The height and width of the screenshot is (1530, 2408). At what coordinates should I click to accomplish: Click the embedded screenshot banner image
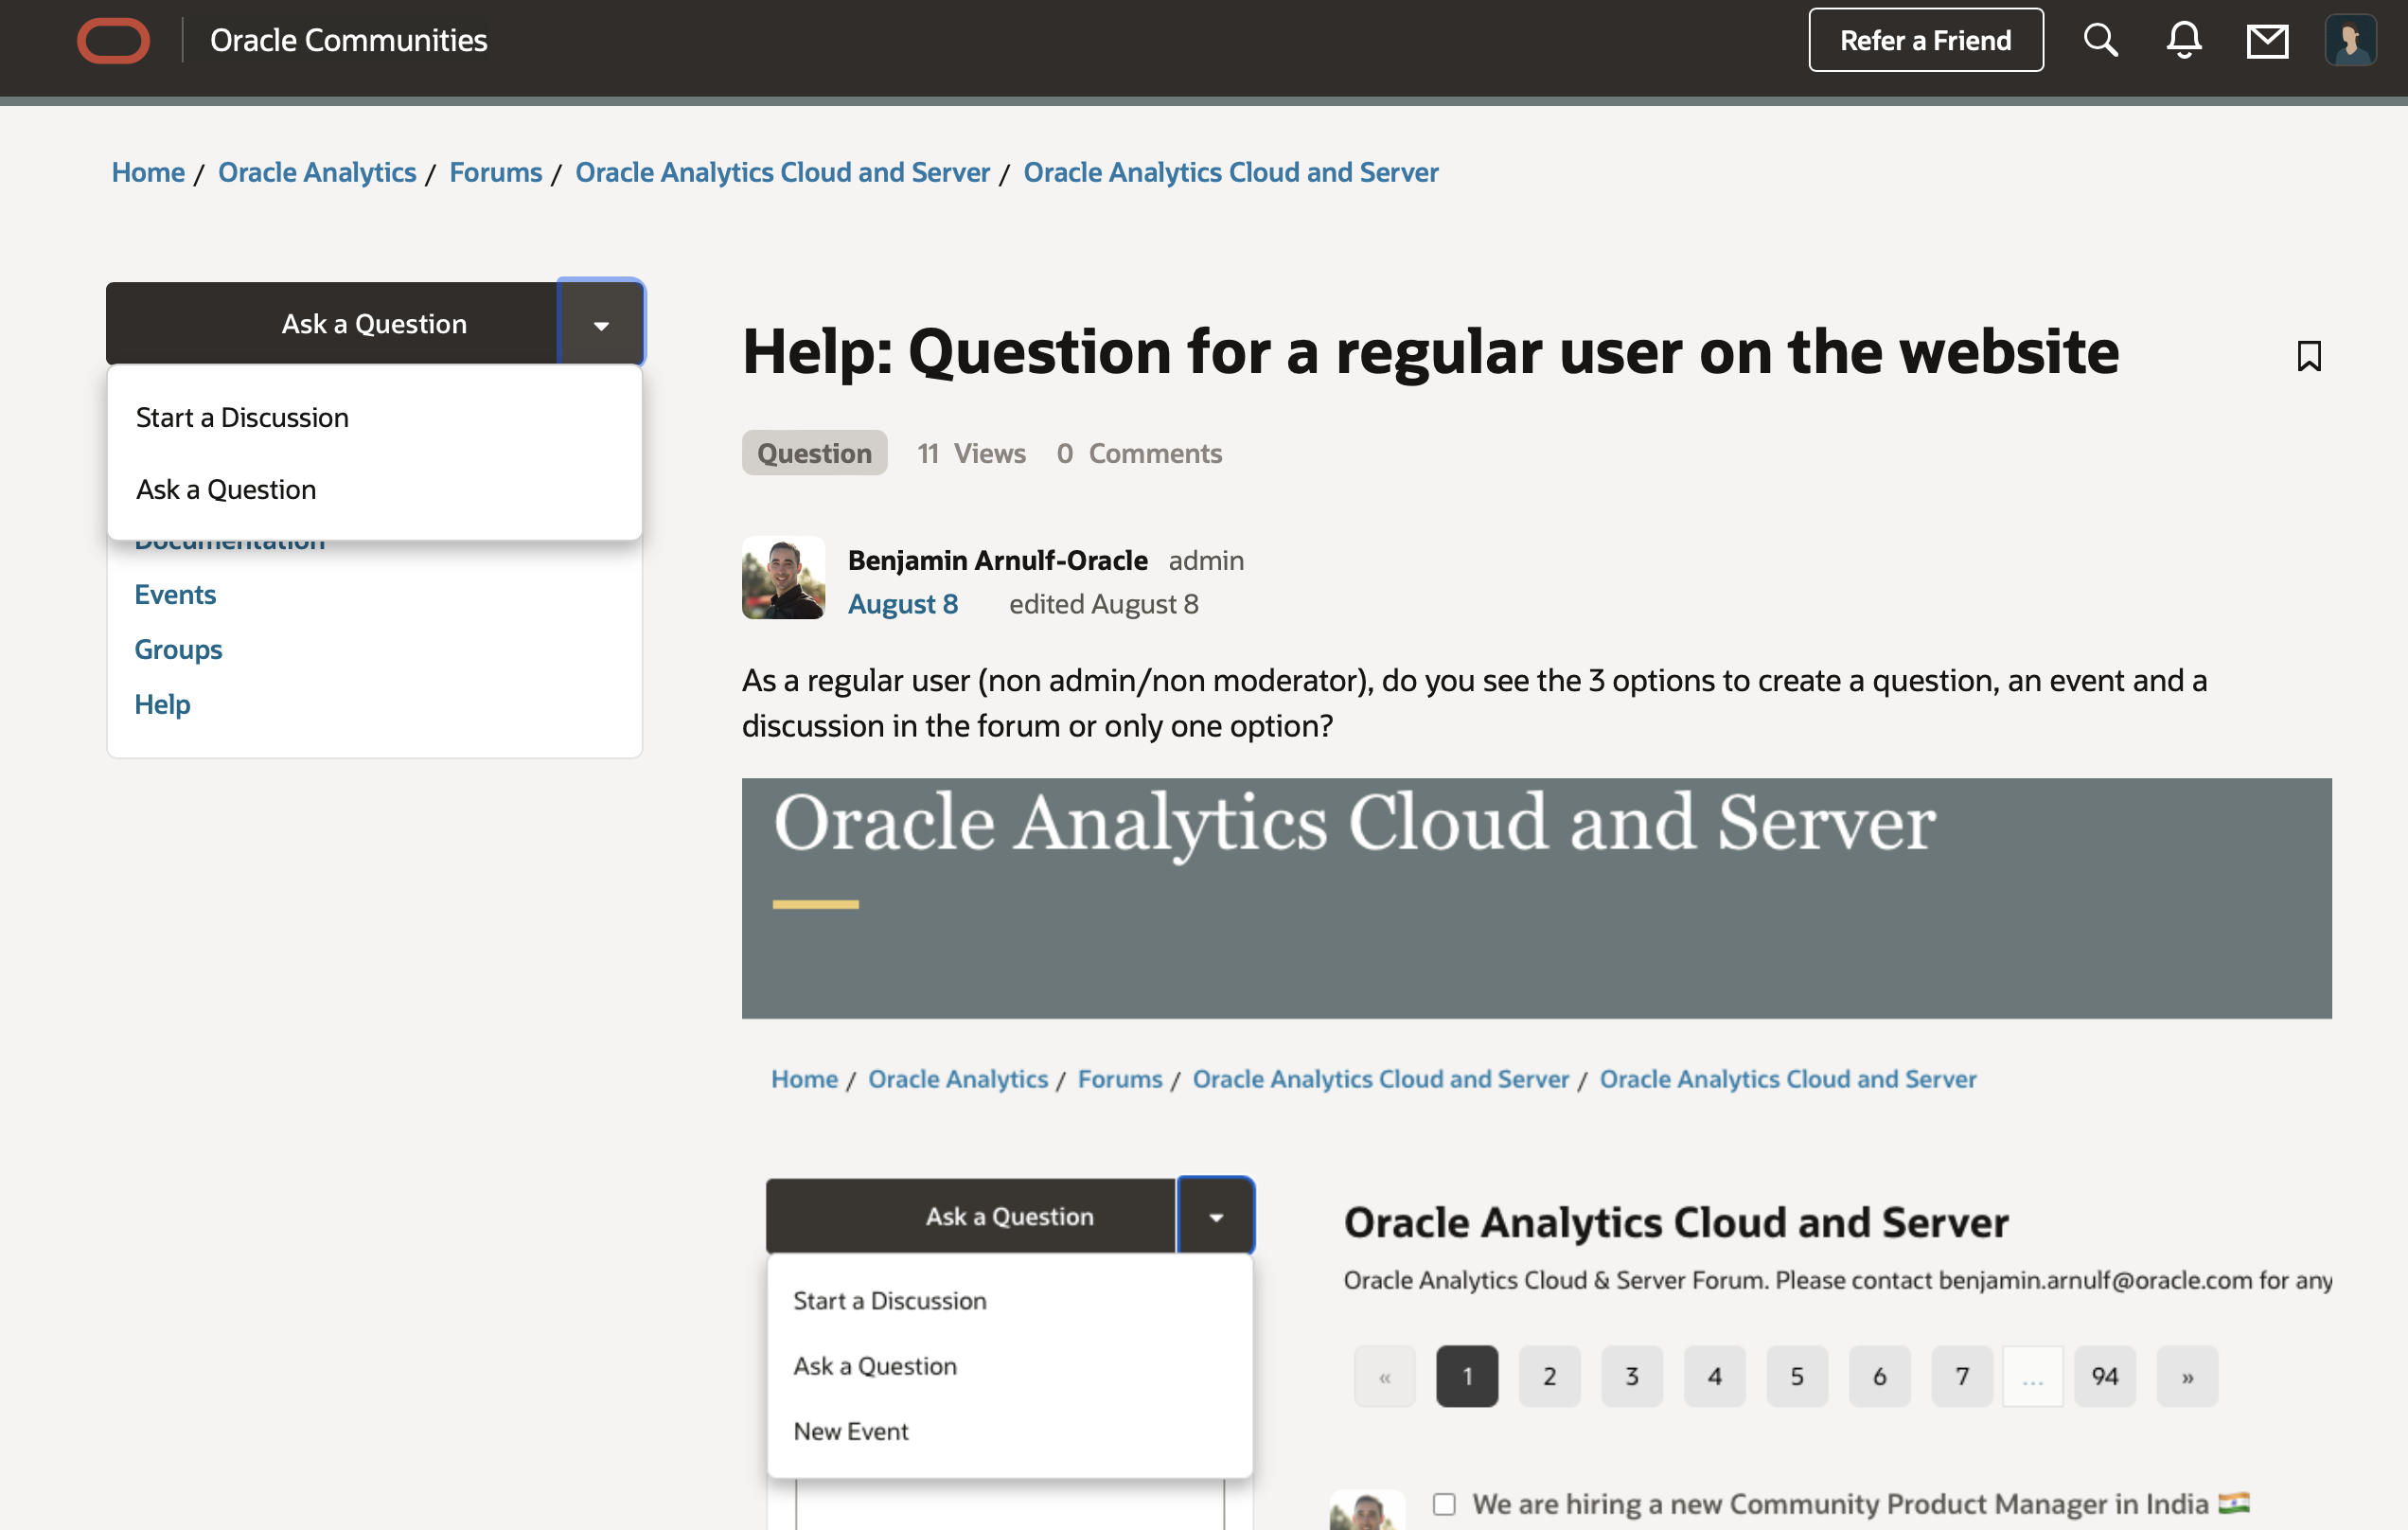point(1536,898)
